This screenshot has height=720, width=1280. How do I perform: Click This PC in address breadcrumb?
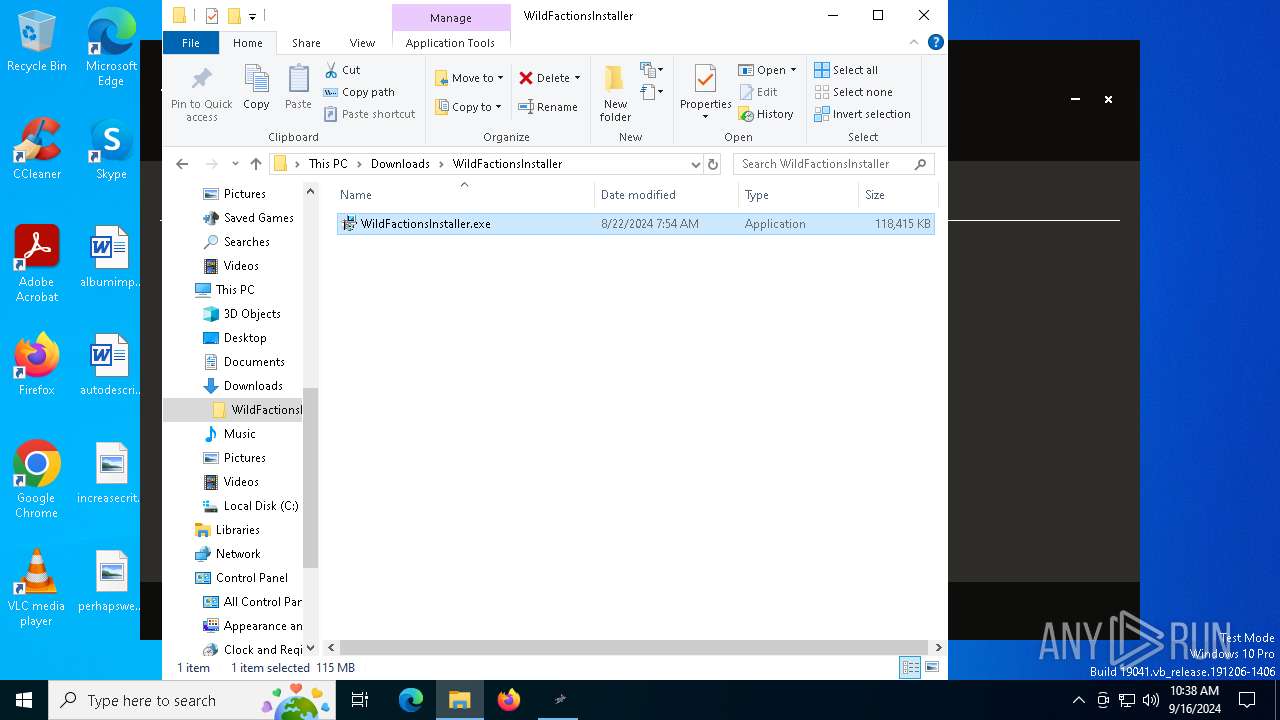pos(328,164)
